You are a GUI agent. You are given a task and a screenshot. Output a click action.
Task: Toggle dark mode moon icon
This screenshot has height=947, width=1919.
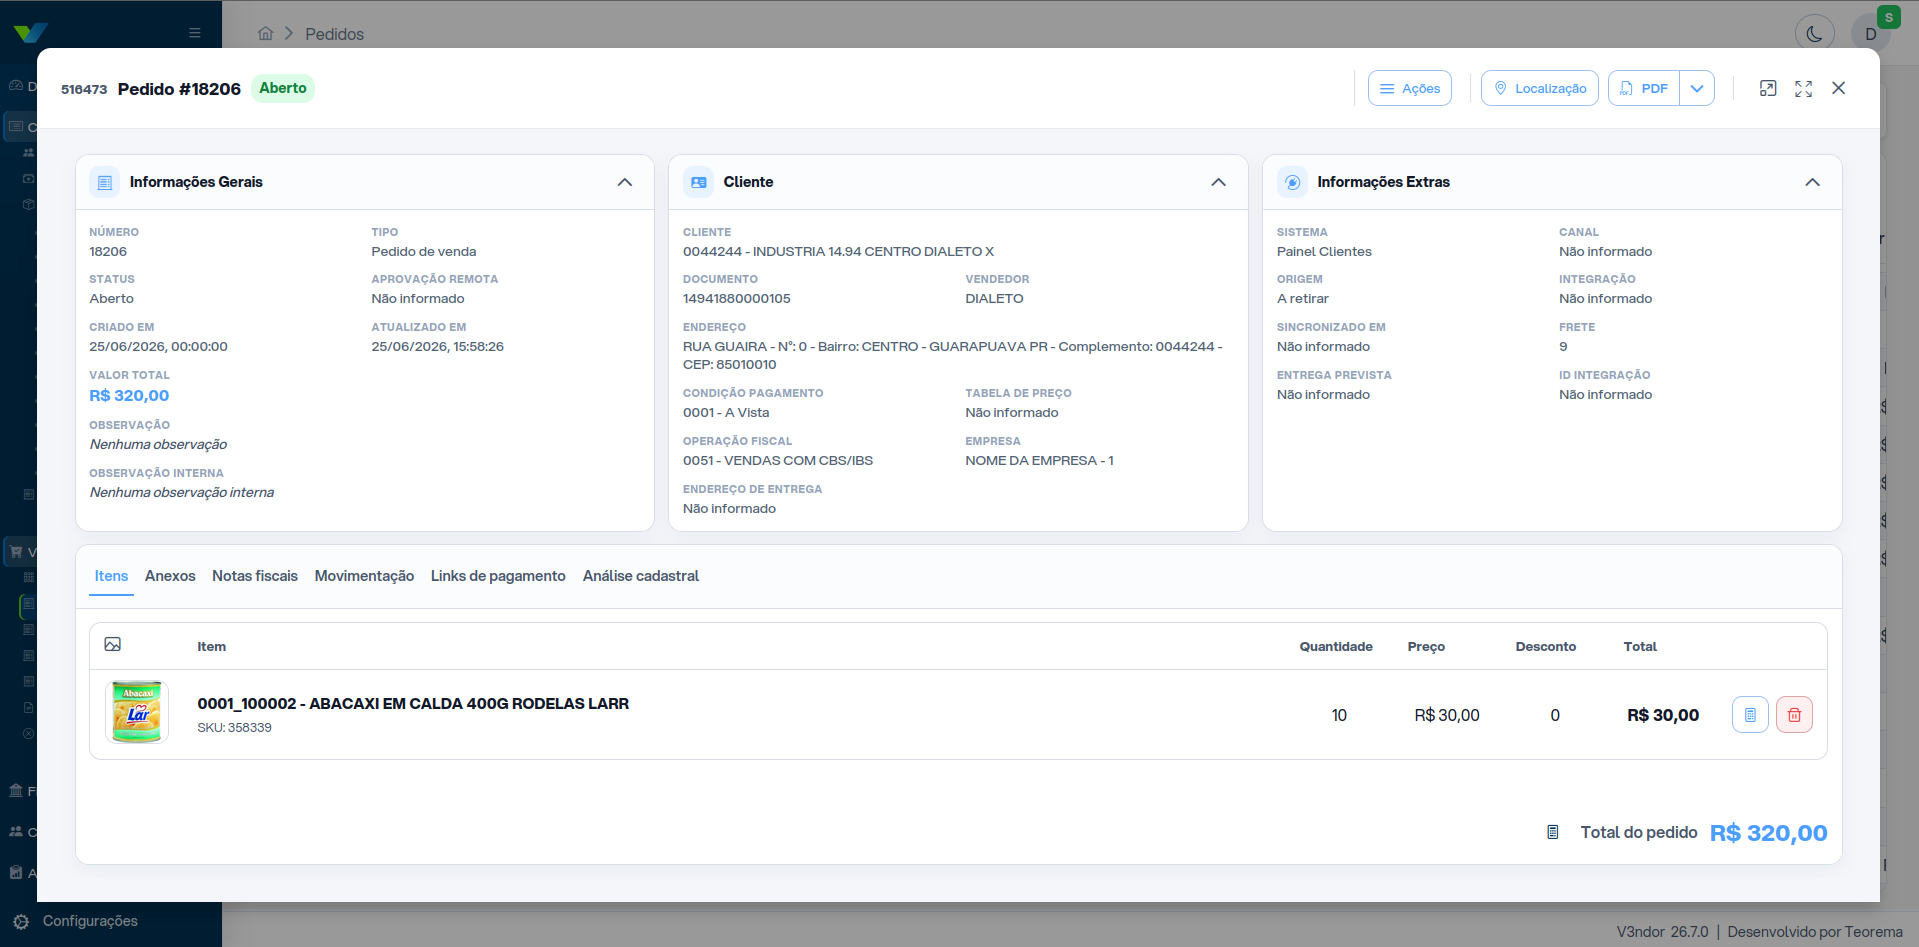pyautogui.click(x=1814, y=34)
